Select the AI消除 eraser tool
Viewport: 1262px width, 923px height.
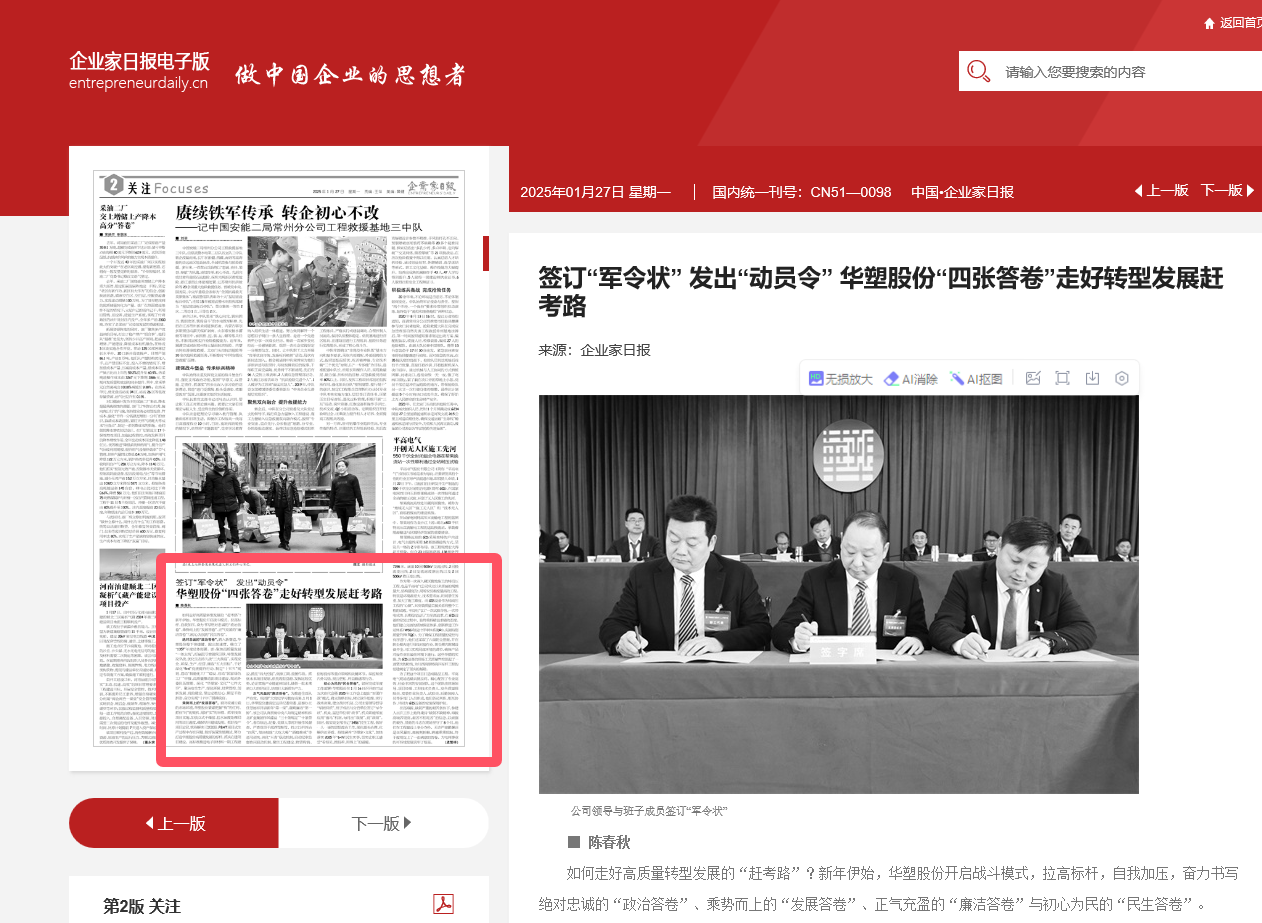point(911,379)
